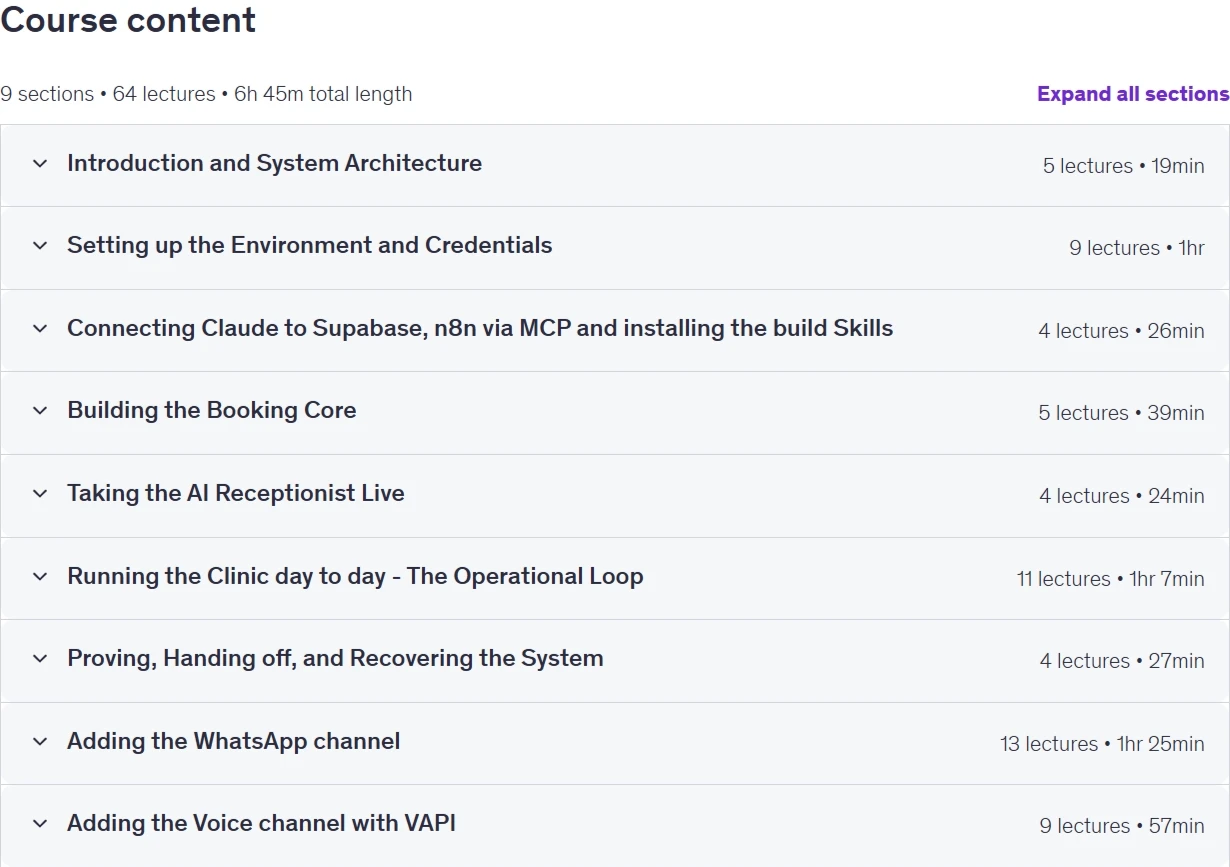Click 9 lectures • 57min label
This screenshot has width=1230, height=867.
coord(1121,826)
